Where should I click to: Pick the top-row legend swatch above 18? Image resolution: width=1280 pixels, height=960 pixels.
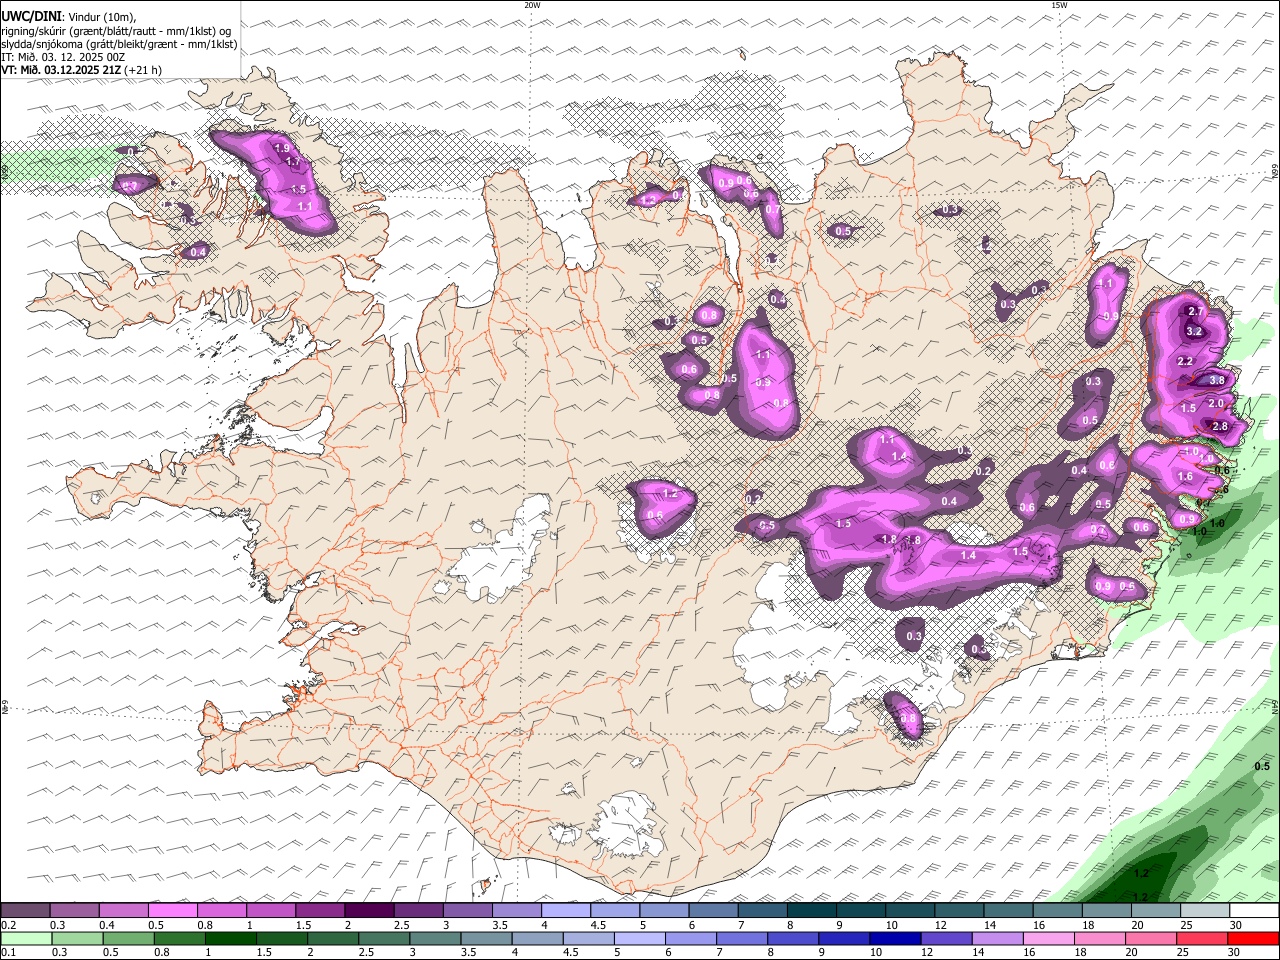pos(1107,911)
